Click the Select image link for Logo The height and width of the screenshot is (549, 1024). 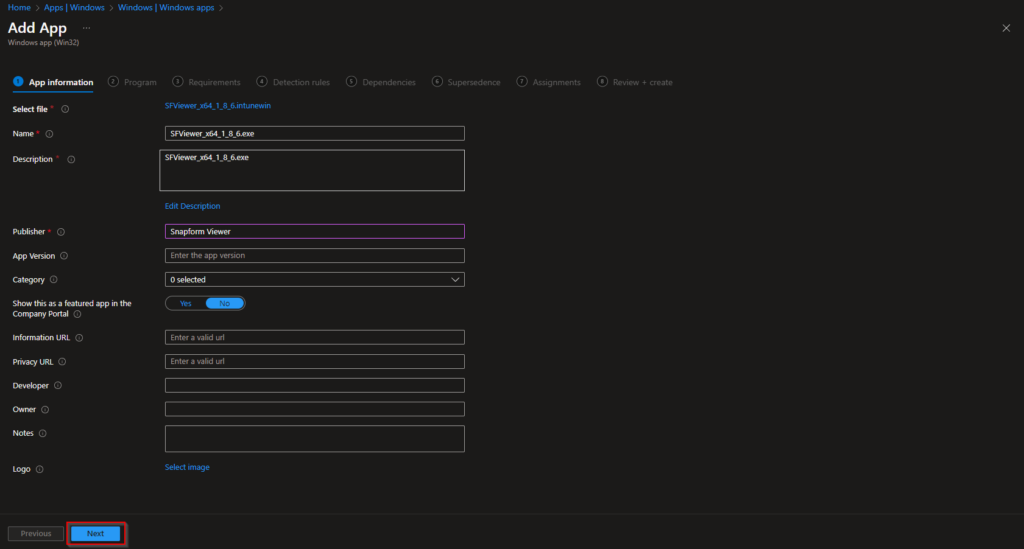pos(187,467)
